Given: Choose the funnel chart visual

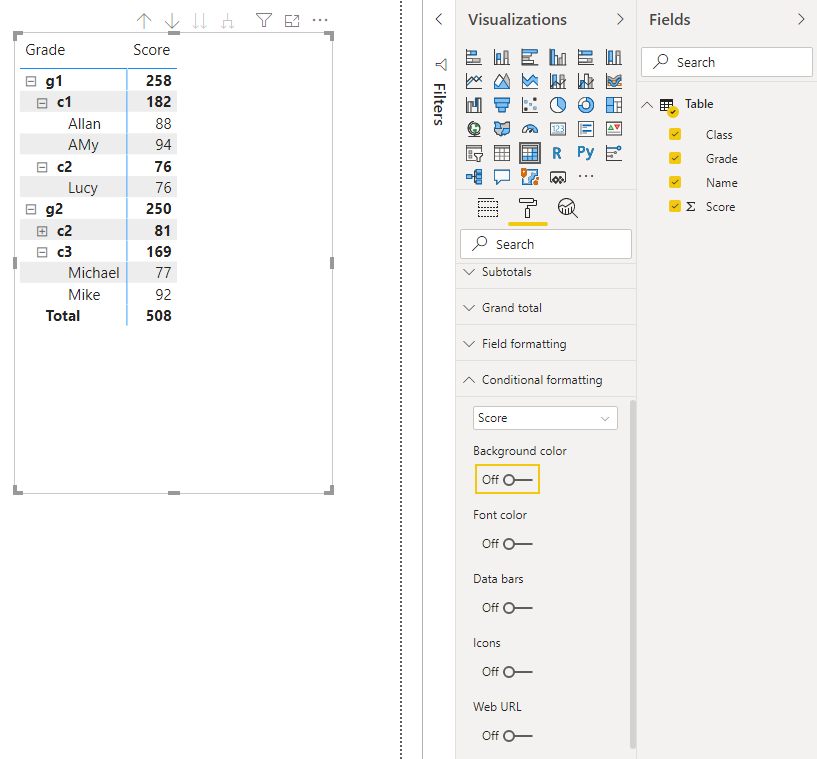Looking at the screenshot, I should point(502,105).
